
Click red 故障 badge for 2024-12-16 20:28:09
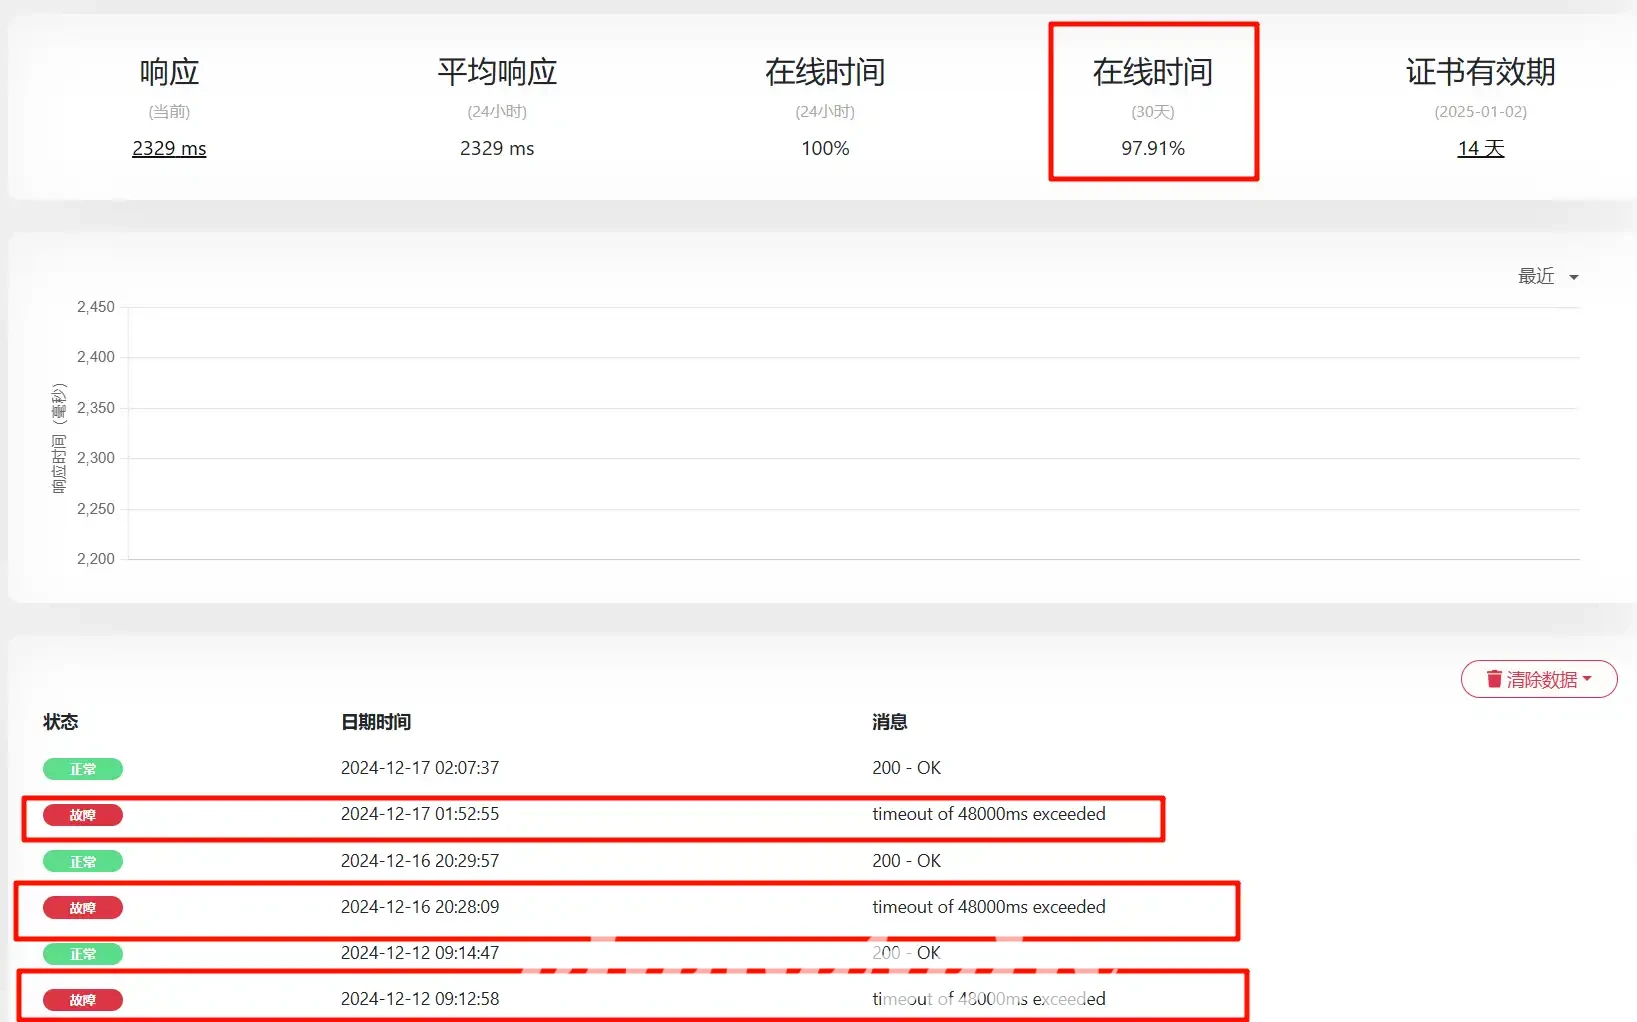[83, 908]
